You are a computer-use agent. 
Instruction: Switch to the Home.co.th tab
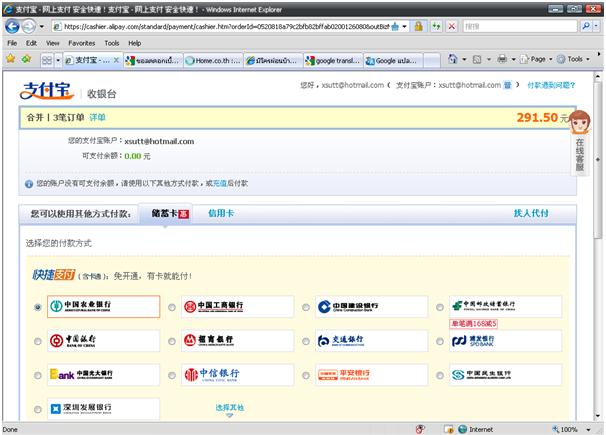pos(213,61)
